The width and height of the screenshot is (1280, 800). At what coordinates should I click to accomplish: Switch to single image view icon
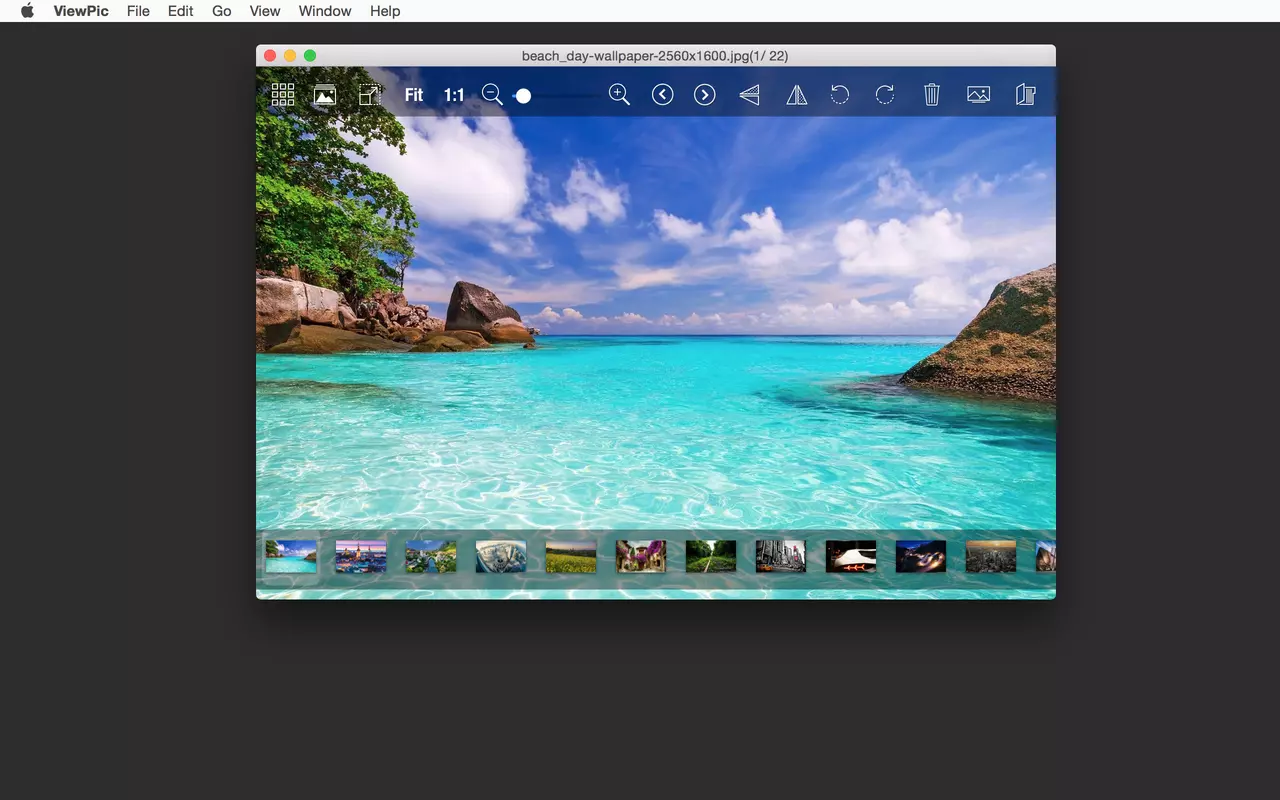324,95
